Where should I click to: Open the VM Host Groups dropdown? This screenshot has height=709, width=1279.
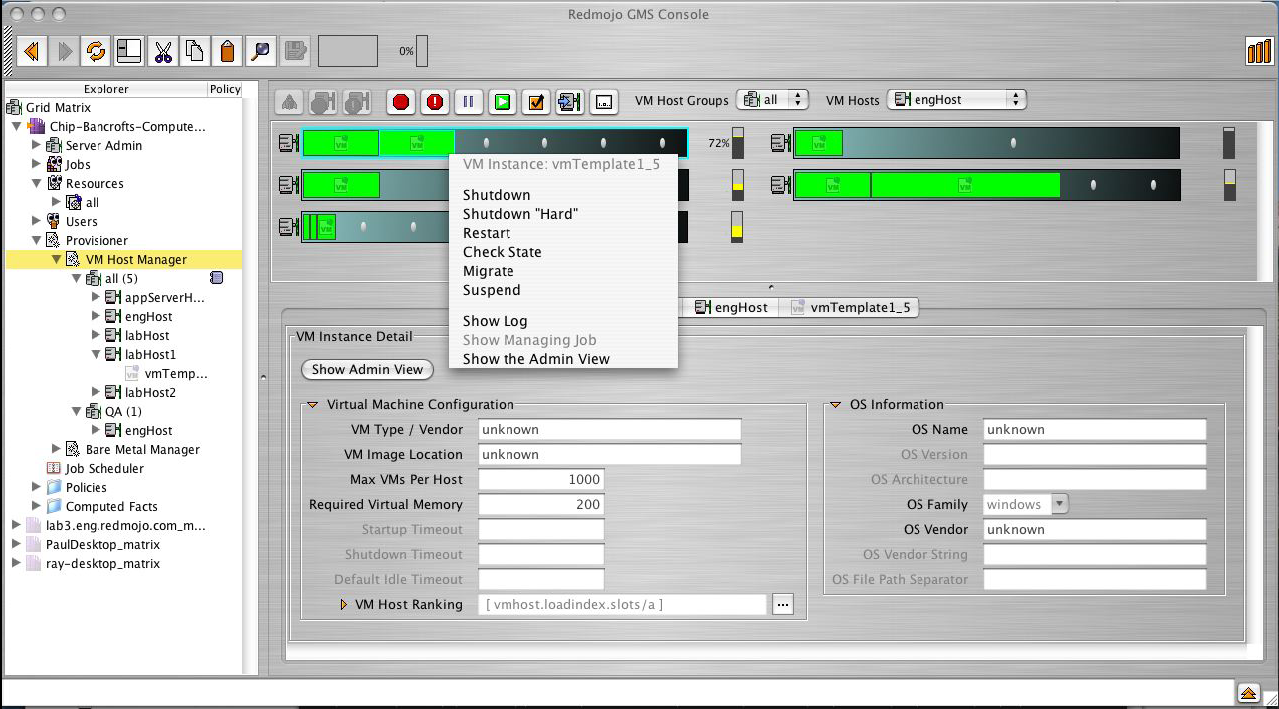[772, 99]
